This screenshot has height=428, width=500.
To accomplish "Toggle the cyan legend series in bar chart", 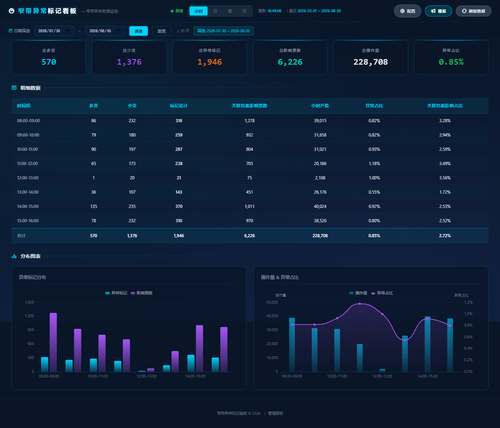I will 116,293.
